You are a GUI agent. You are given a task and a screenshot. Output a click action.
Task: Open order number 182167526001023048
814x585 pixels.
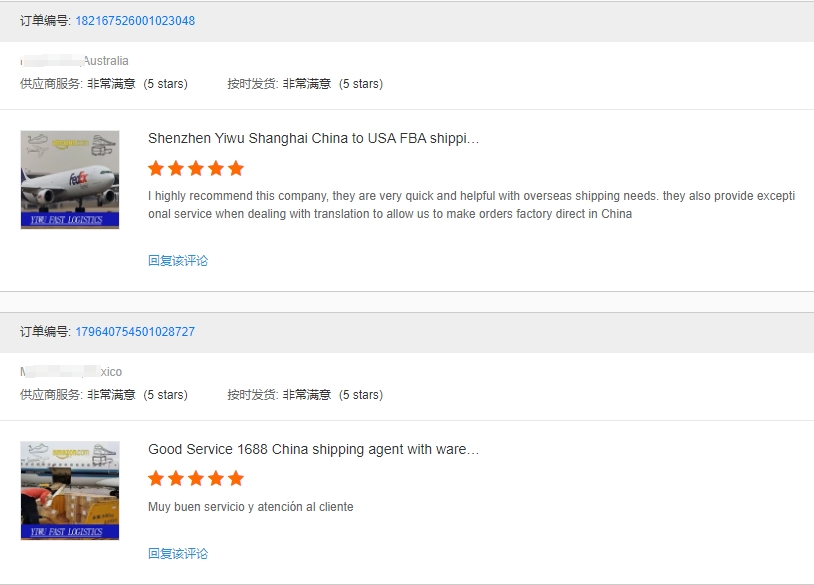click(x=135, y=21)
